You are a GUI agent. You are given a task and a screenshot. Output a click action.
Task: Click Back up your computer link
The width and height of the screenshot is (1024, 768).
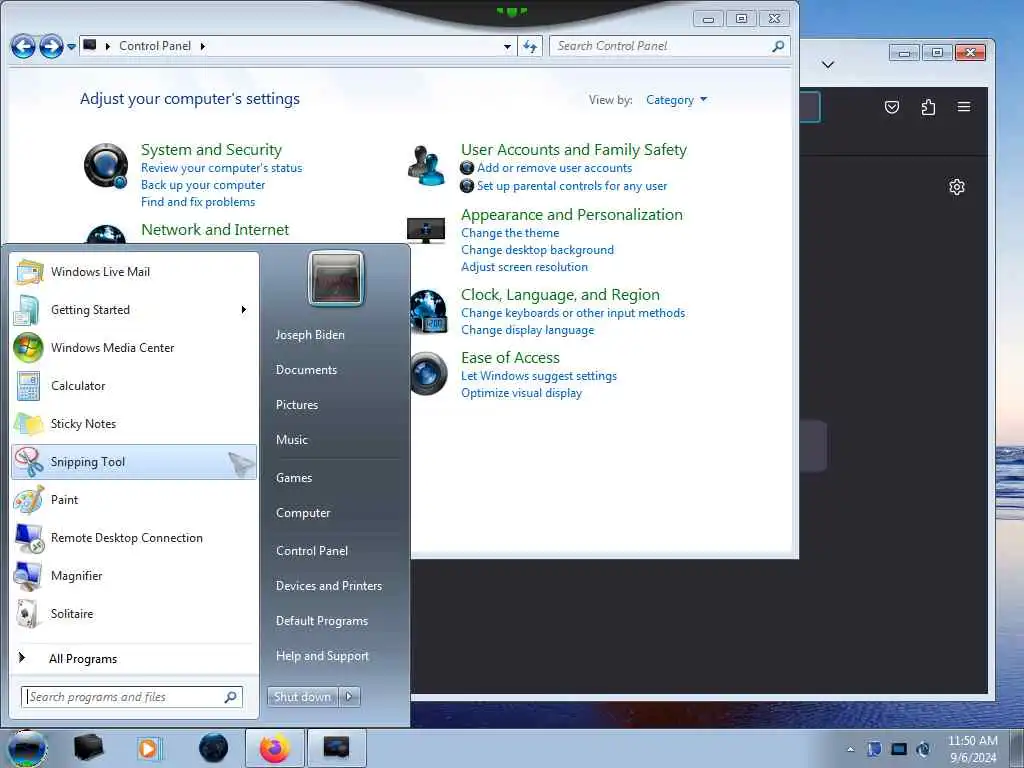[203, 185]
